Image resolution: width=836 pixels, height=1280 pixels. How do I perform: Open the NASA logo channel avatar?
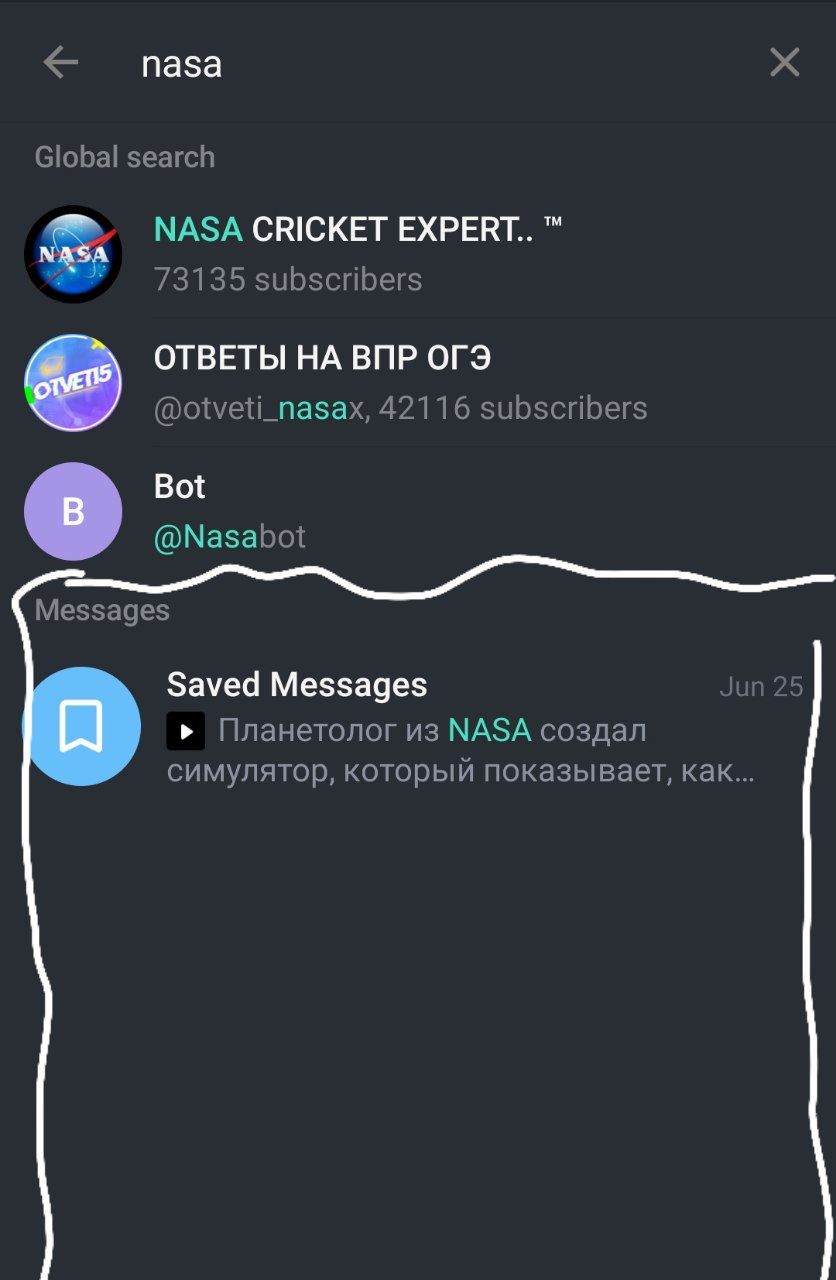[x=73, y=254]
